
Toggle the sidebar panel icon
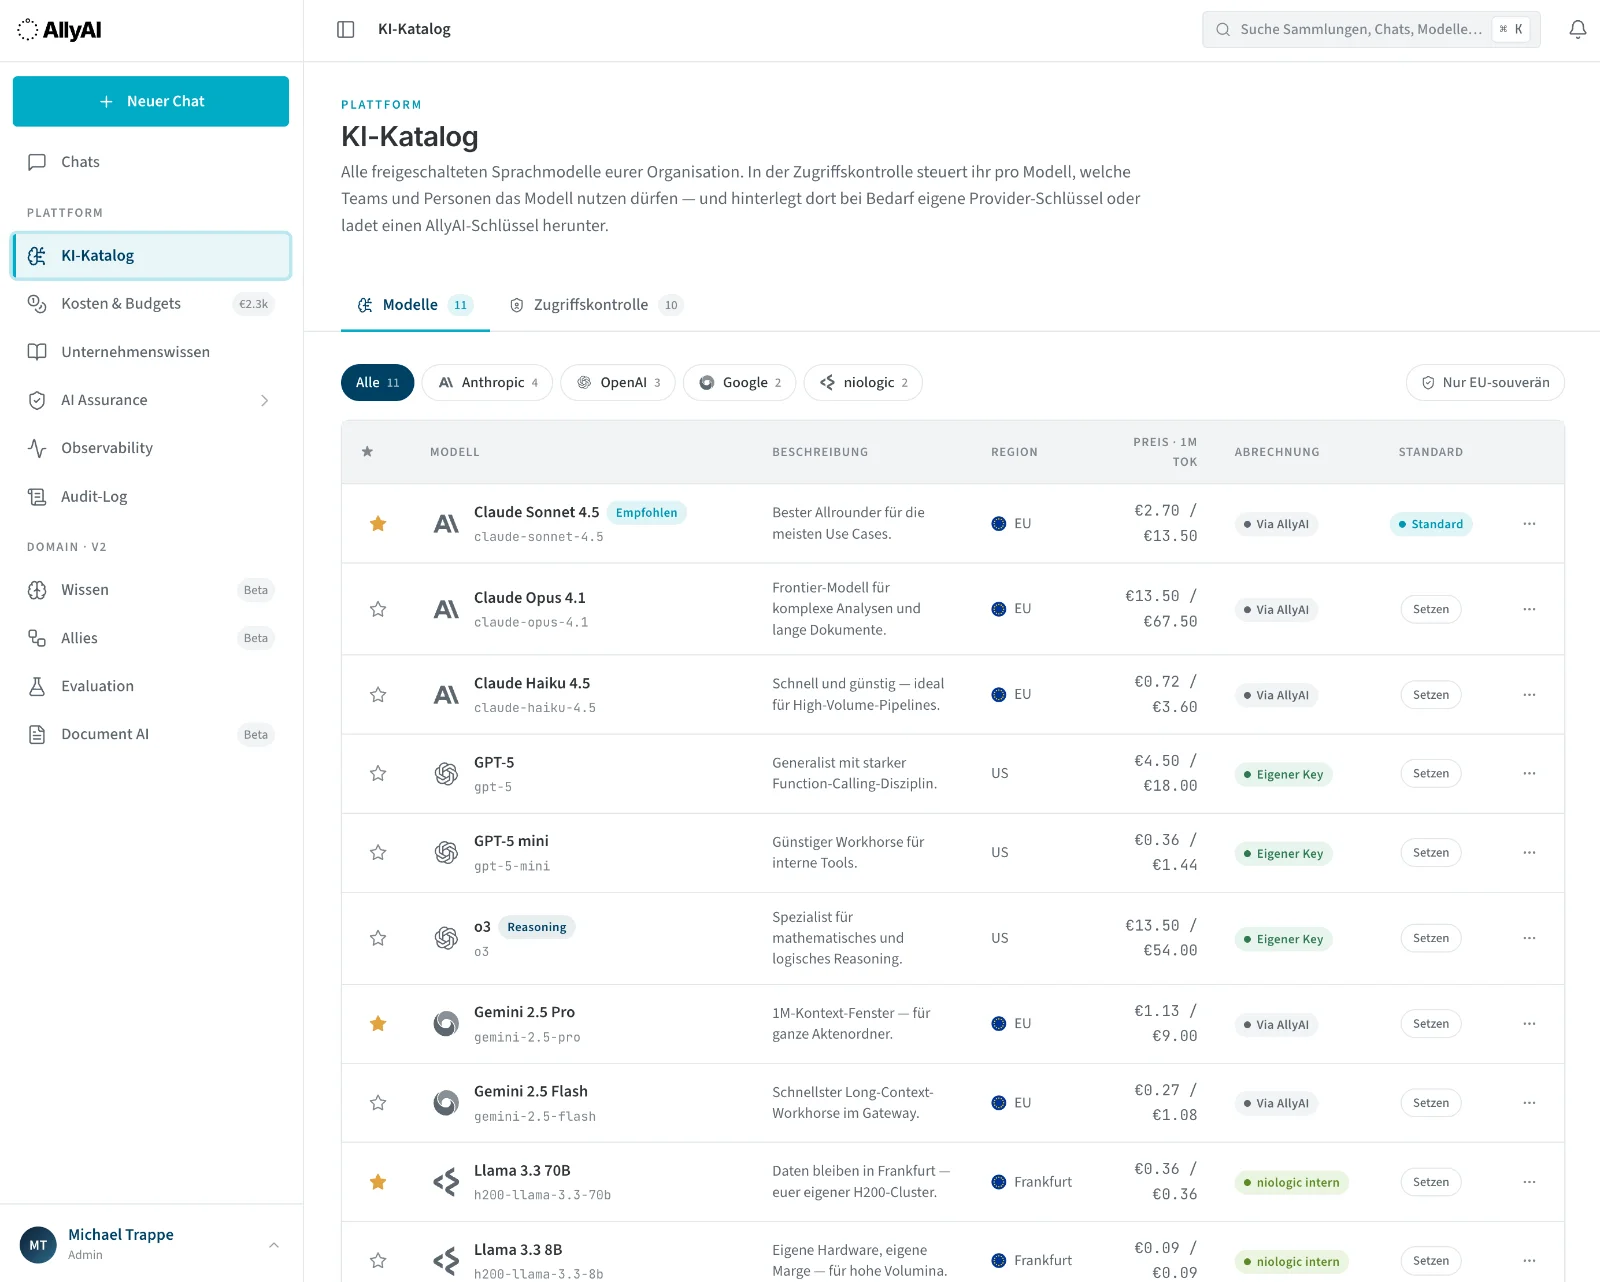click(x=346, y=30)
